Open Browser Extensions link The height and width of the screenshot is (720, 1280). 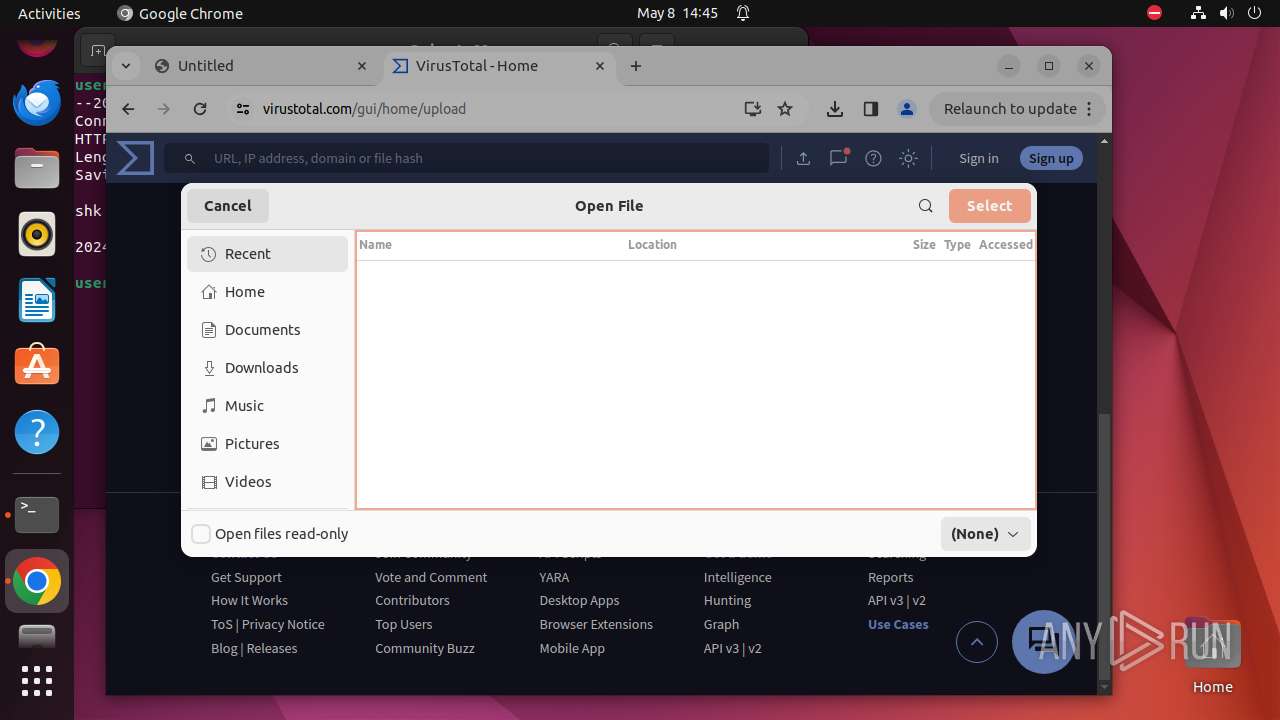point(596,624)
